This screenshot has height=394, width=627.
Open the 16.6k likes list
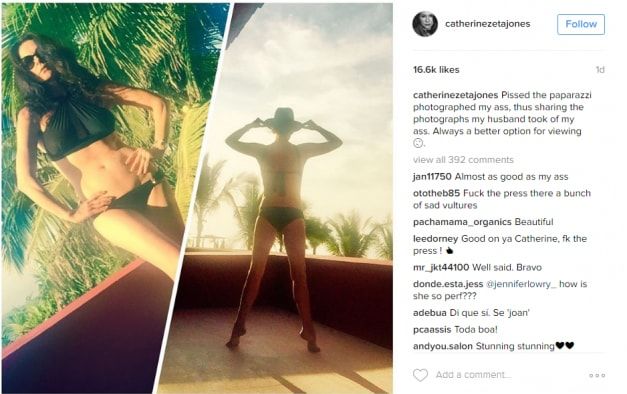coord(436,70)
